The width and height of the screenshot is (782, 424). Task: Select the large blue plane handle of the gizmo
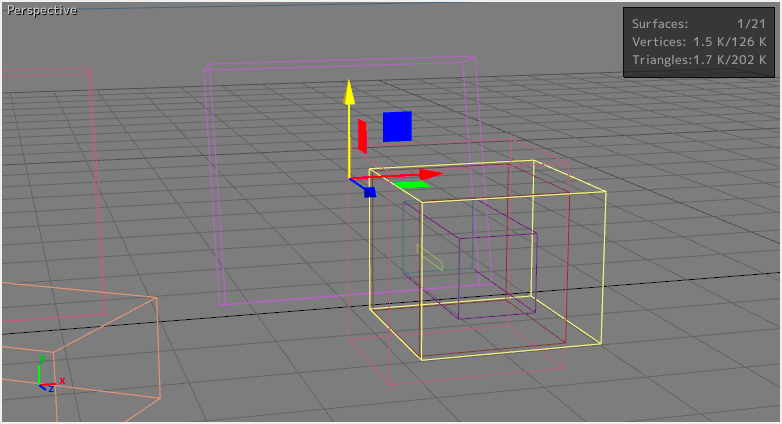click(397, 127)
